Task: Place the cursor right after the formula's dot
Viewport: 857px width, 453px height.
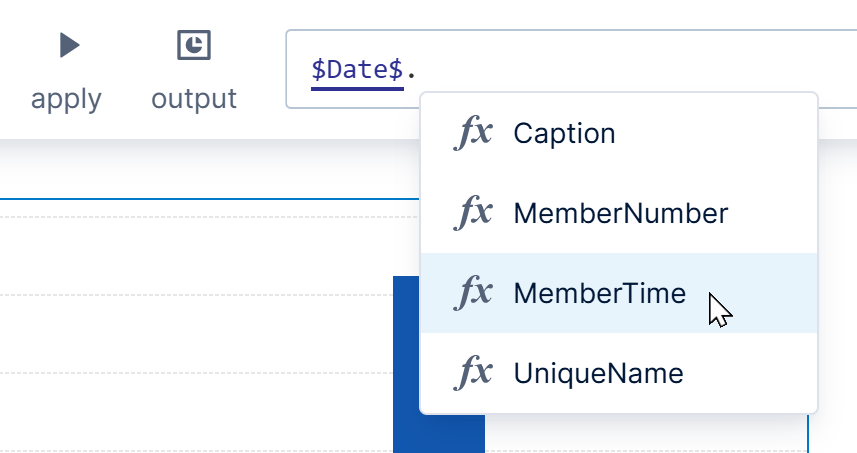Action: click(417, 70)
